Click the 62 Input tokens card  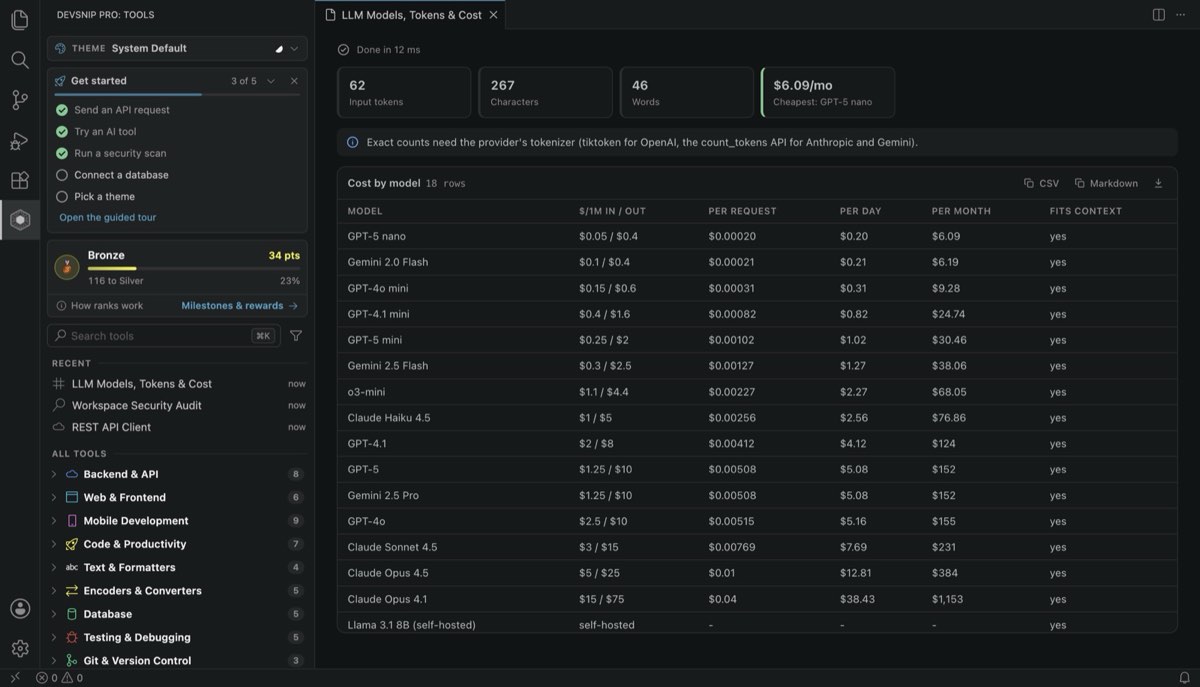[x=404, y=92]
